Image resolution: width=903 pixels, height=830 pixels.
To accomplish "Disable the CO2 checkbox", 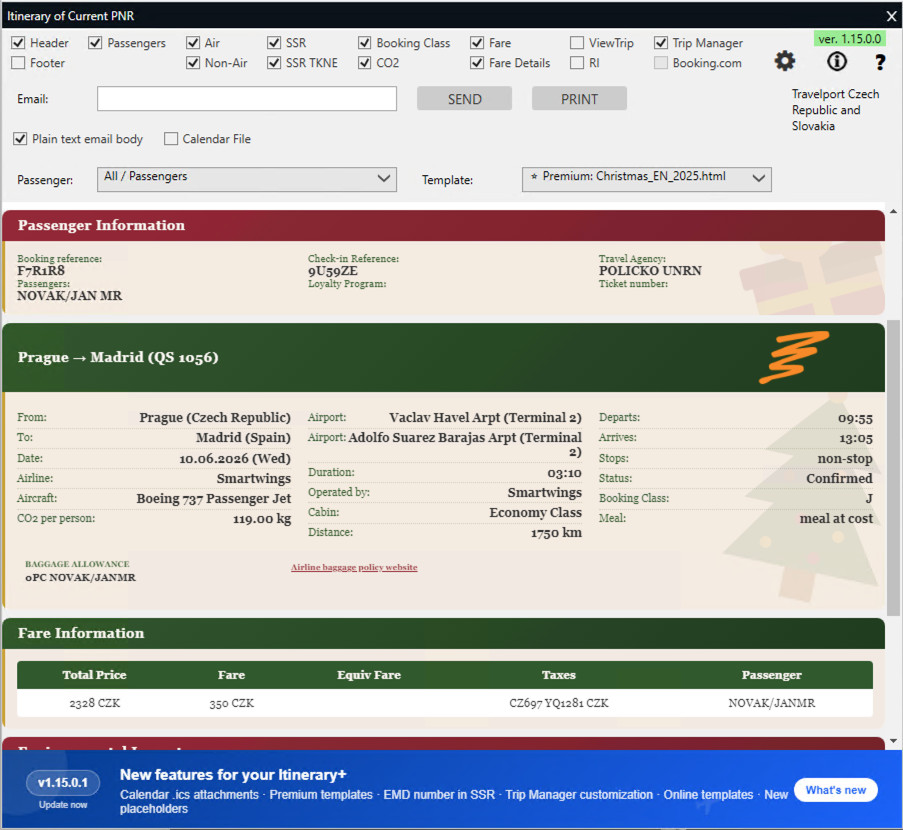I will pos(365,63).
